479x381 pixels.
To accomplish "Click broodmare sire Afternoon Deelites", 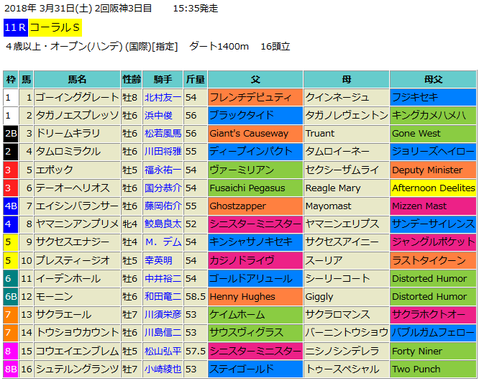I will [433, 188].
